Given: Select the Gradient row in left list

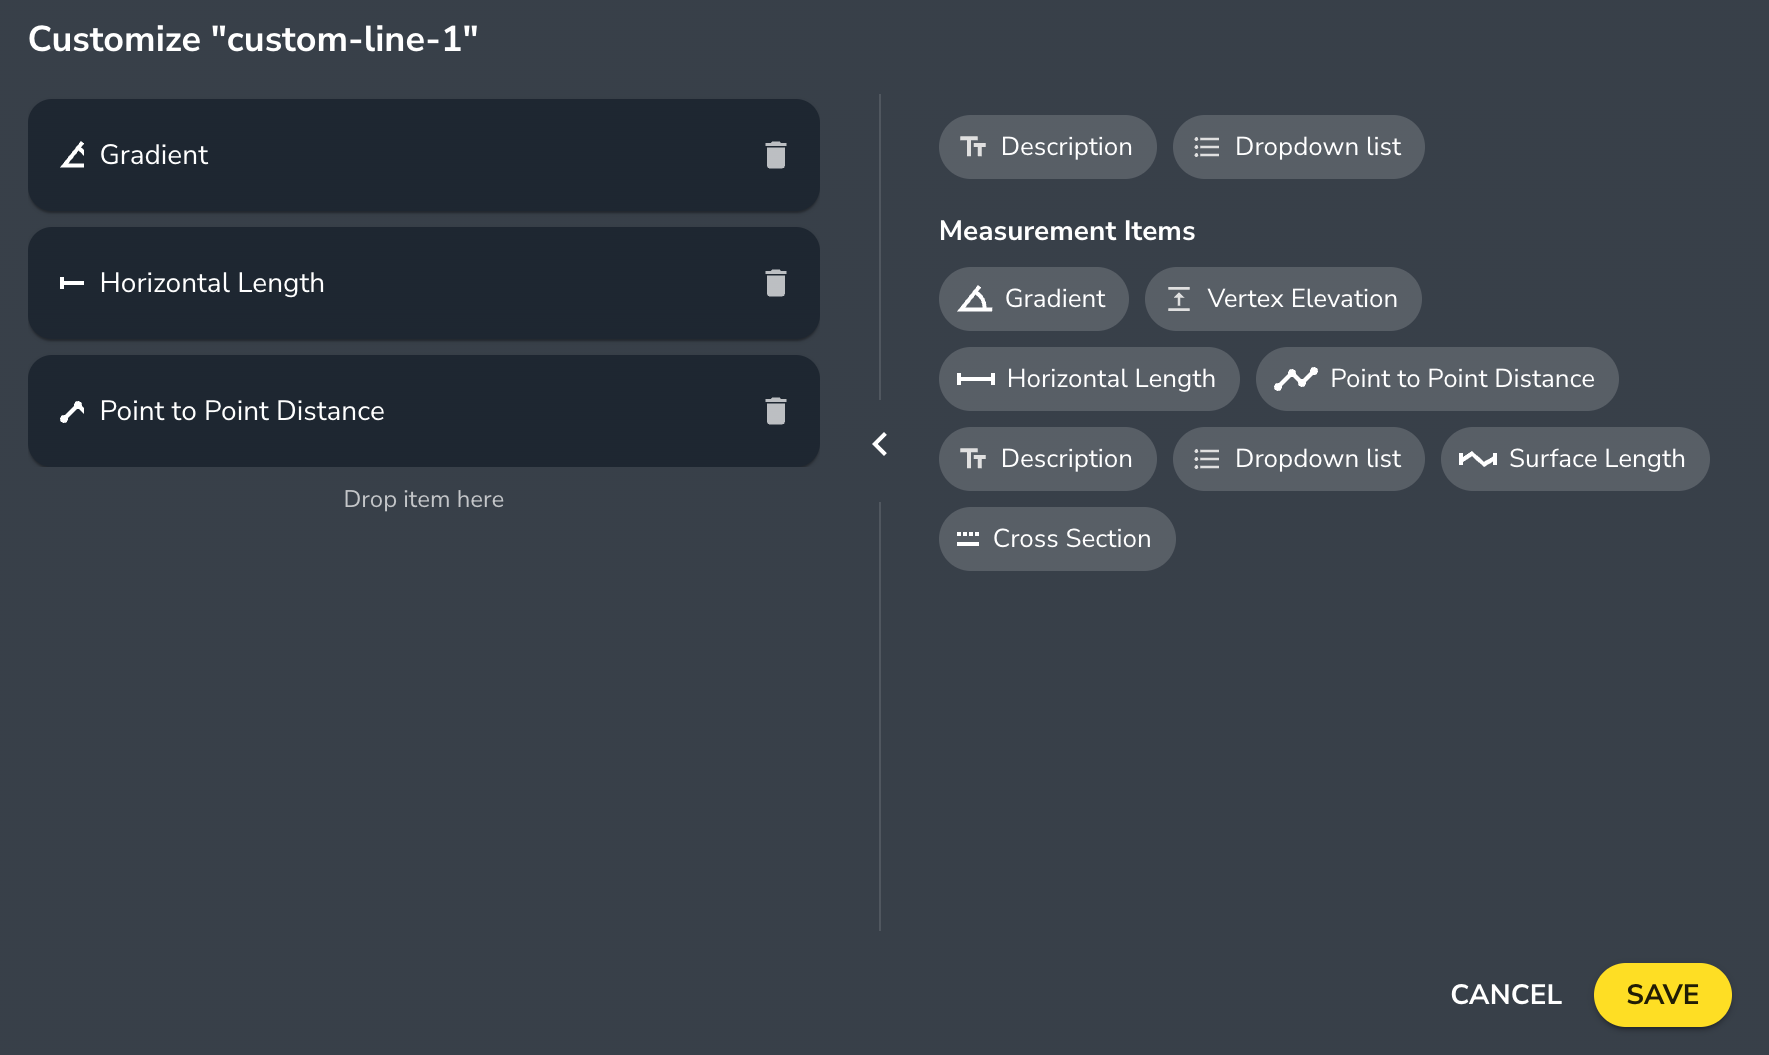Looking at the screenshot, I should (424, 155).
